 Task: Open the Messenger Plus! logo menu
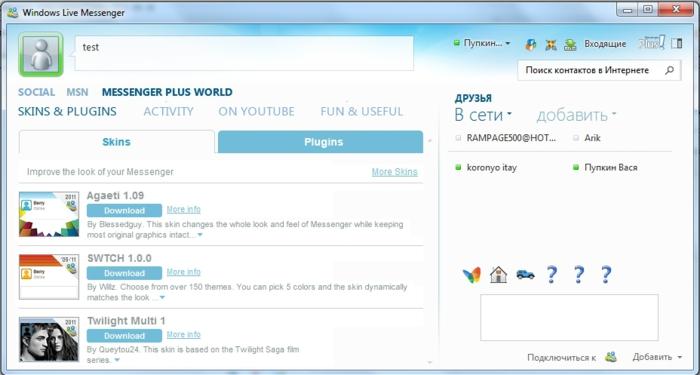652,43
